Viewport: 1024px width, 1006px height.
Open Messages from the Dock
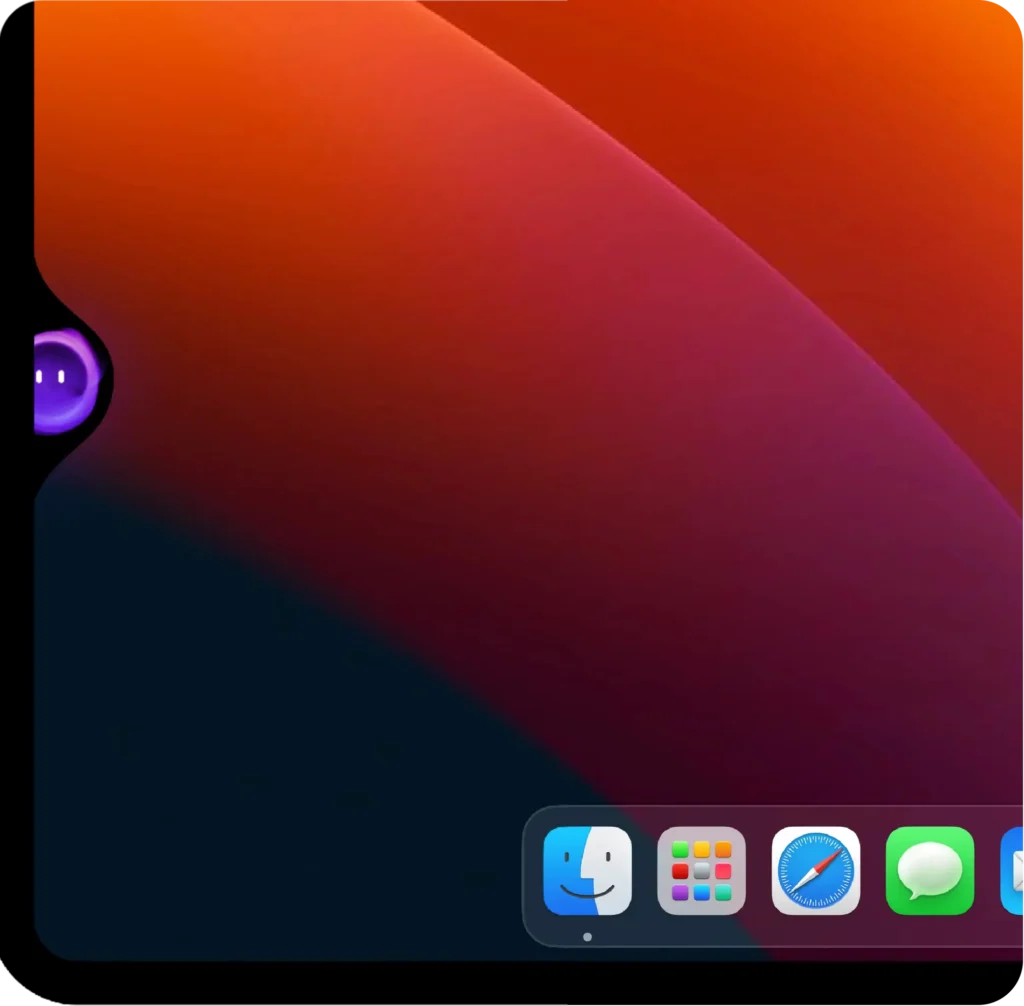[930, 870]
